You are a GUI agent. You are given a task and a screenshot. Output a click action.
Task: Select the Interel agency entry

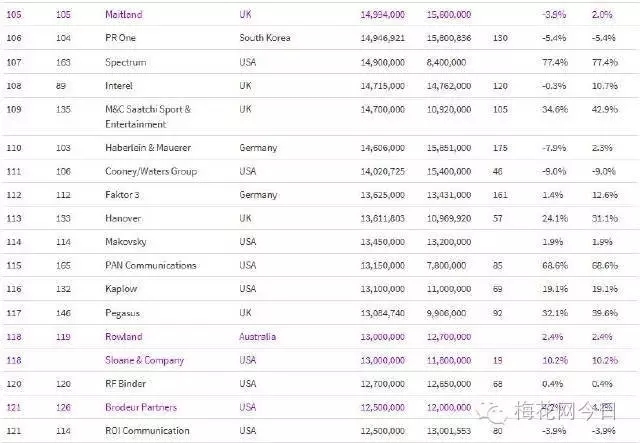119,86
